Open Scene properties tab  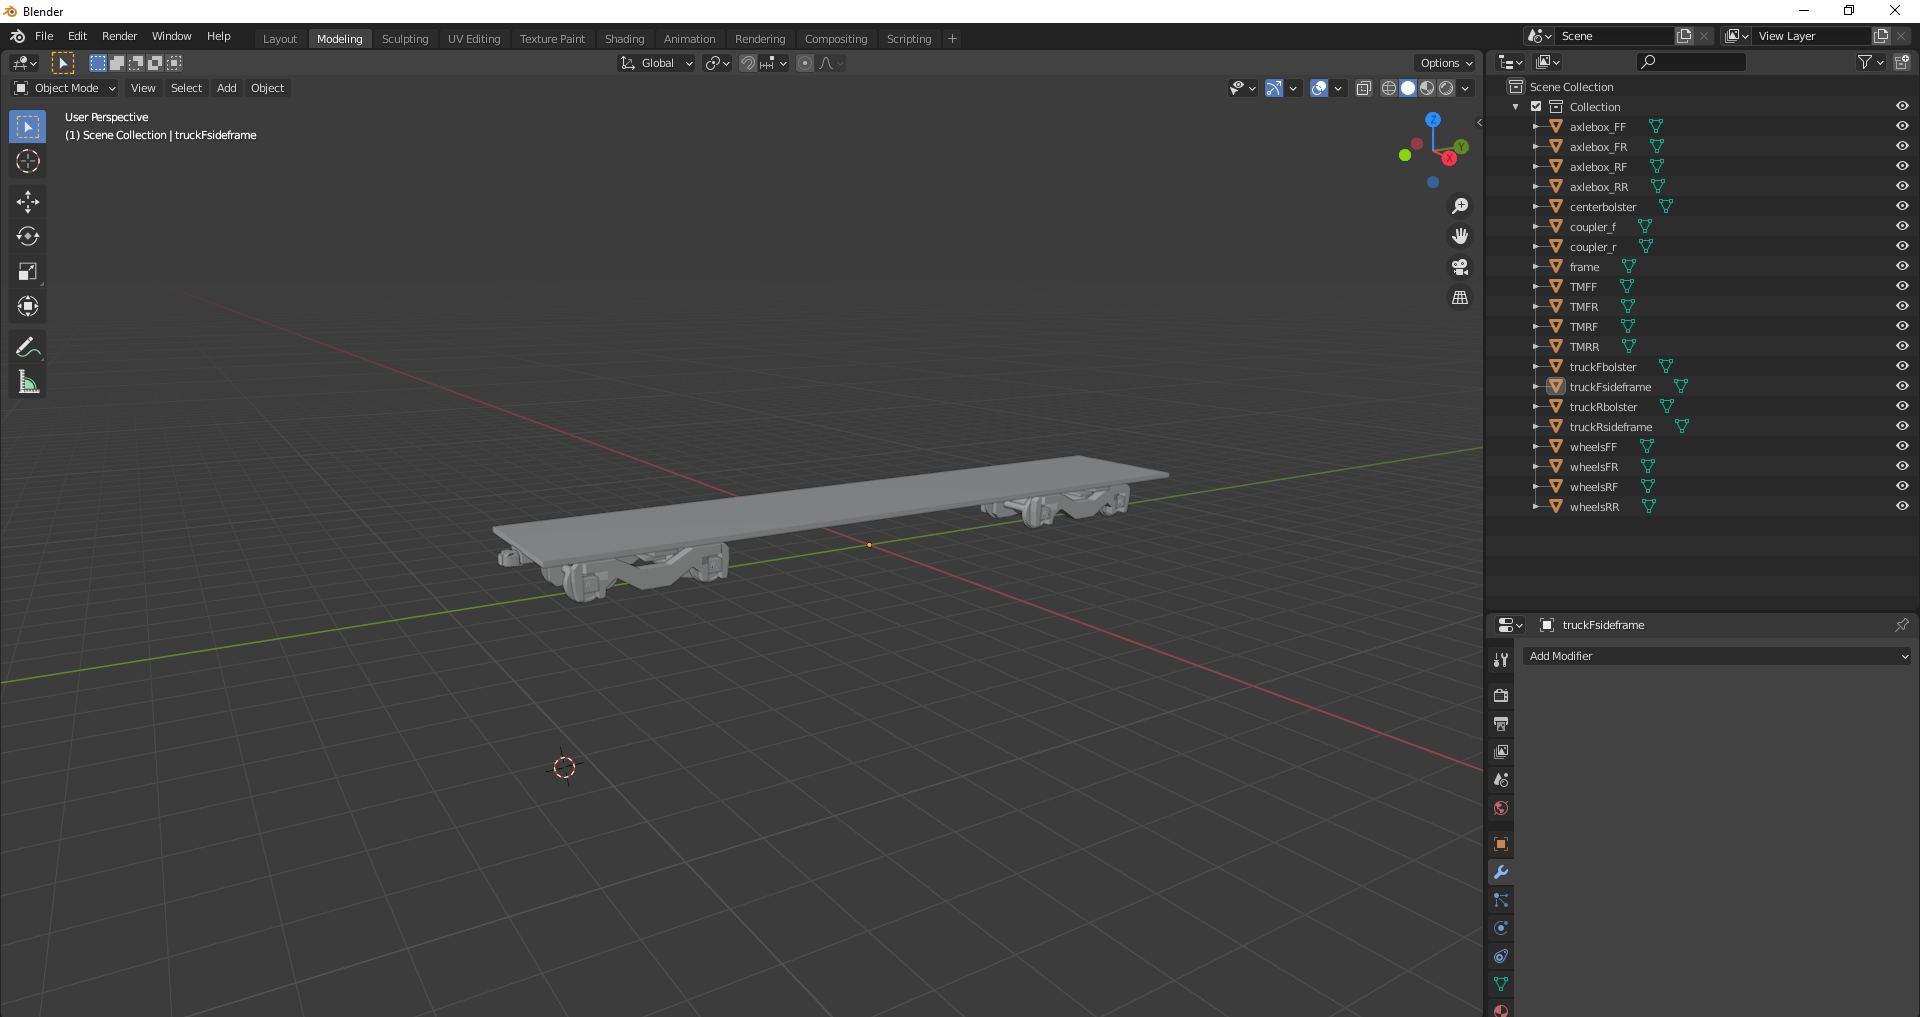[1501, 780]
